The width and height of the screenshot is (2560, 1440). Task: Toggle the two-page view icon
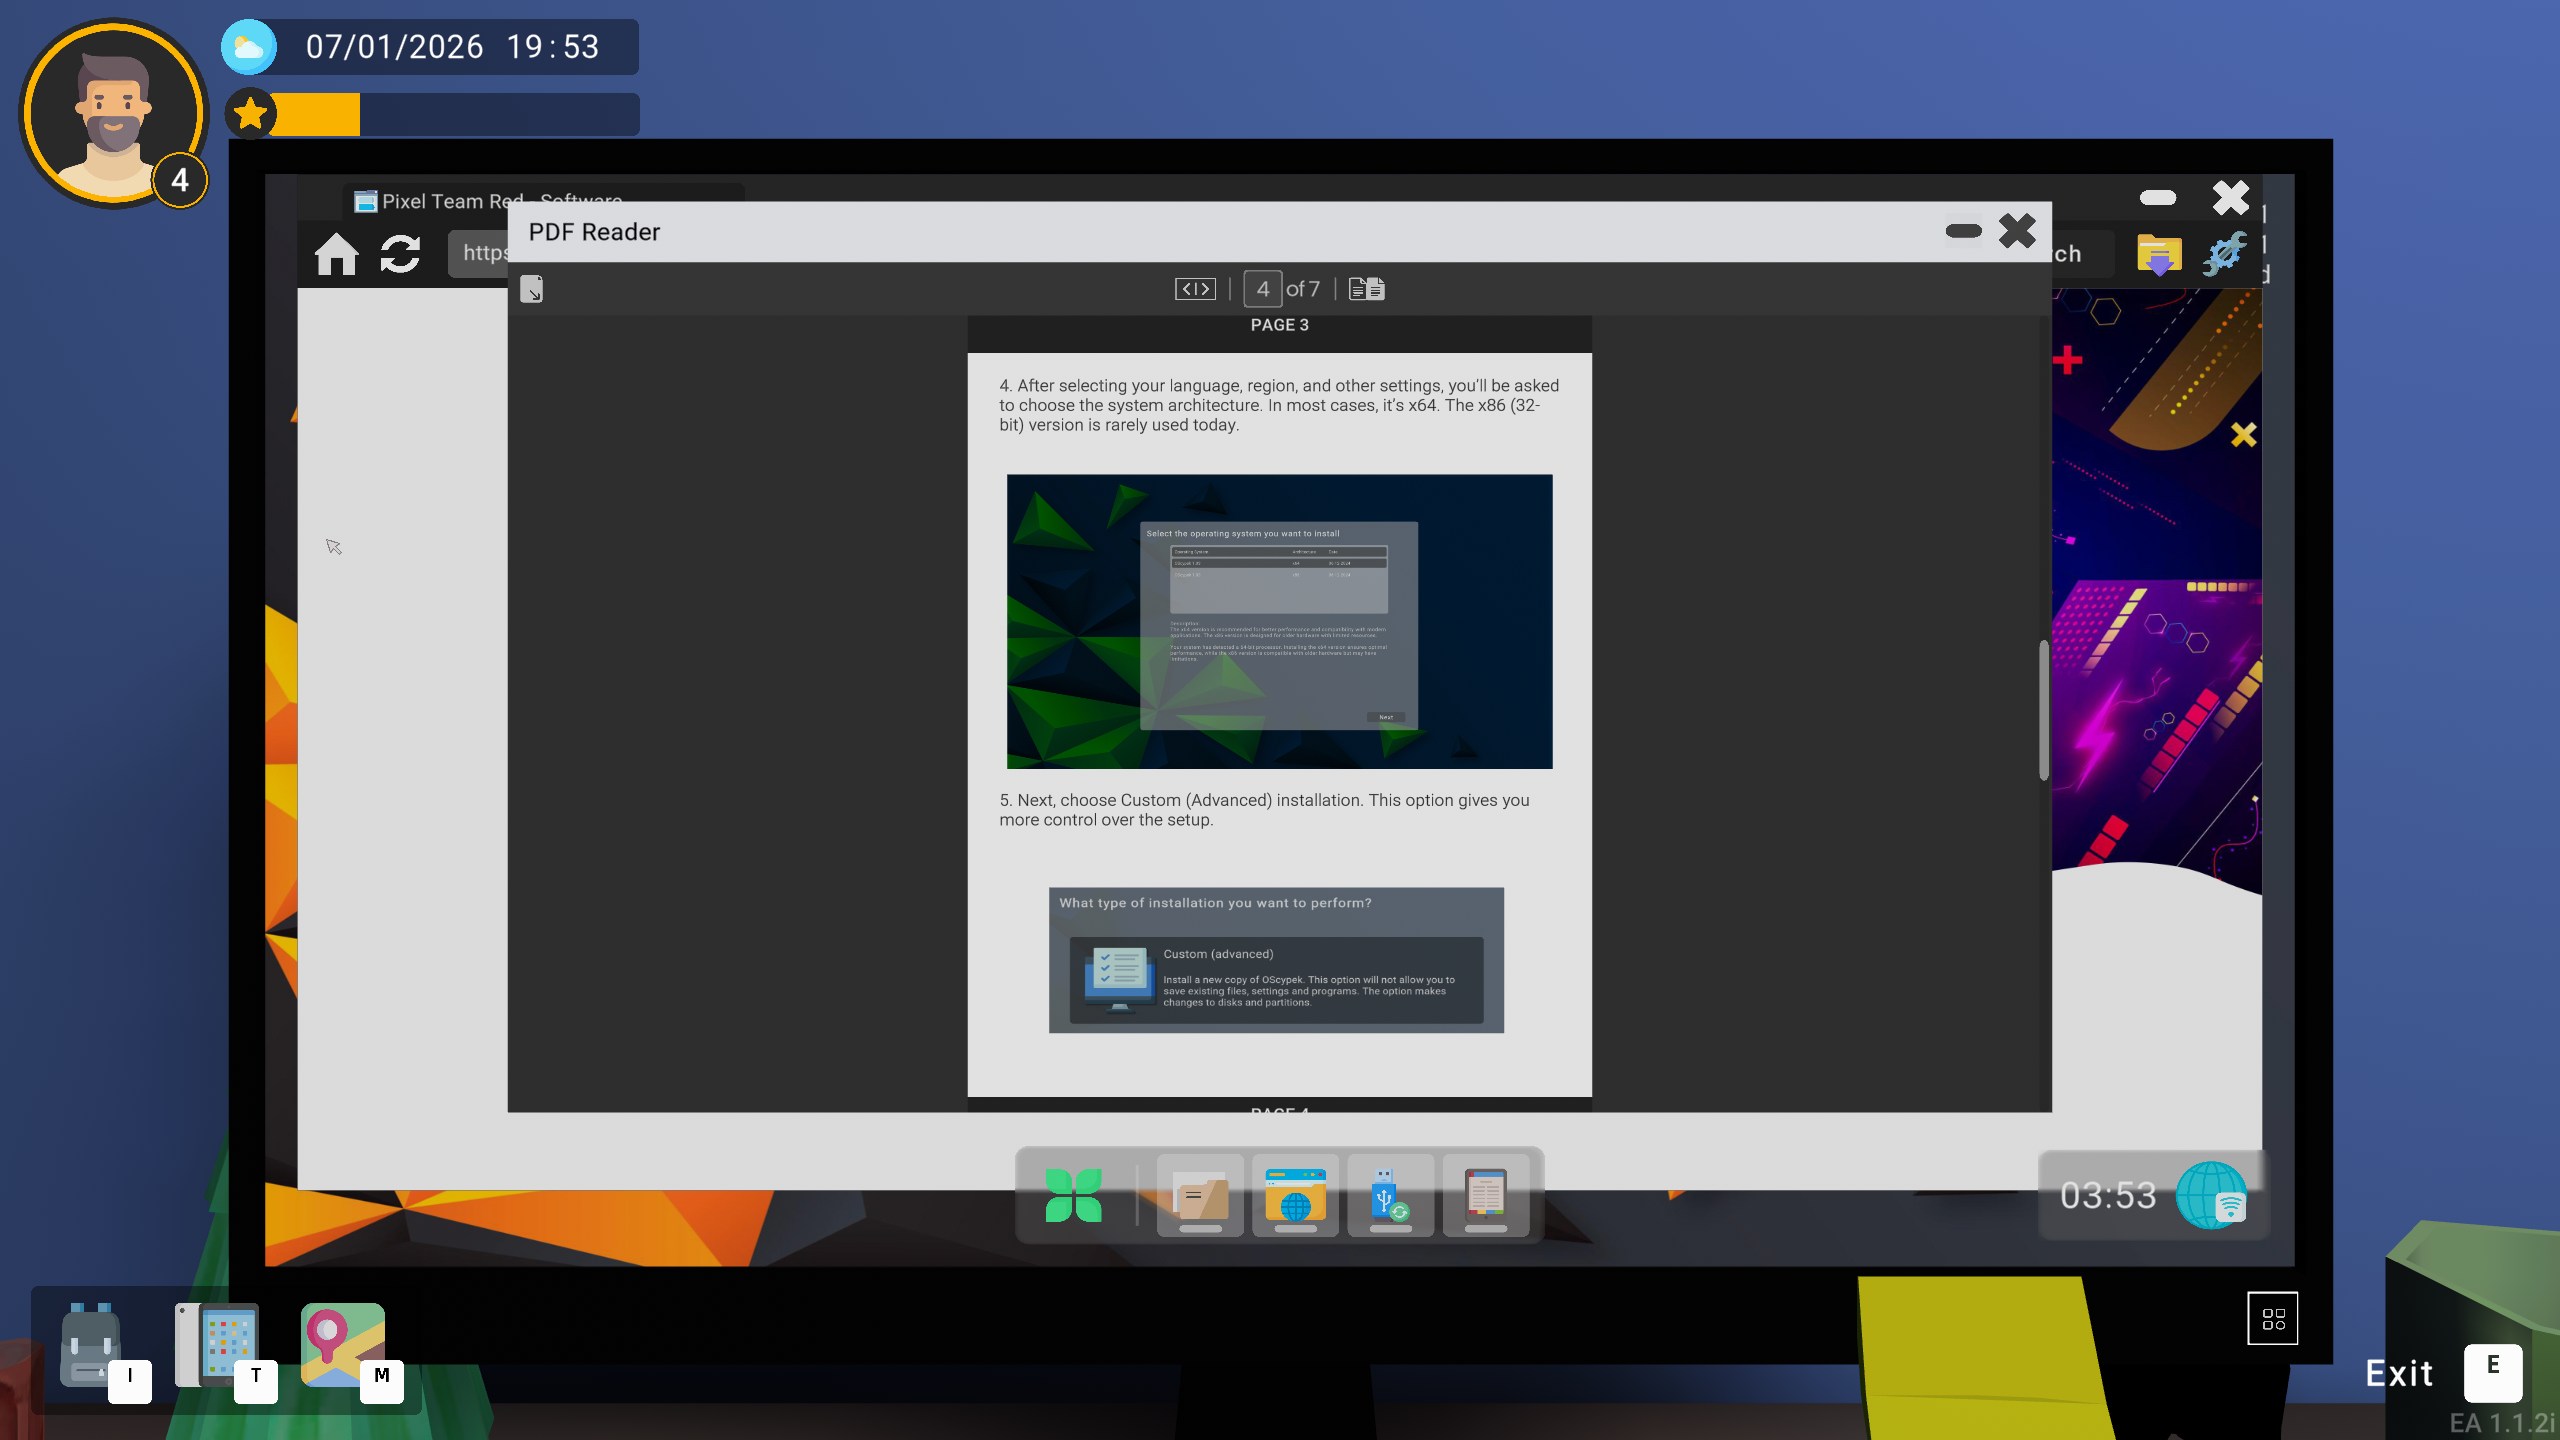tap(1366, 289)
